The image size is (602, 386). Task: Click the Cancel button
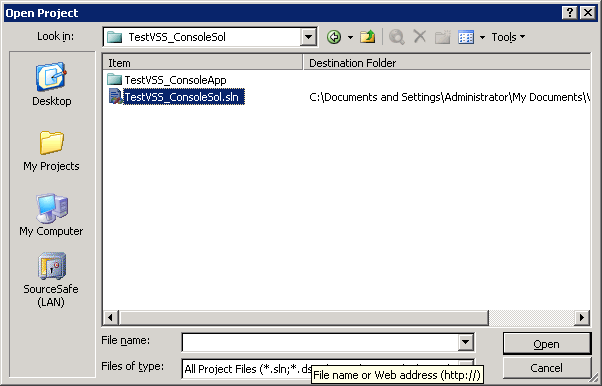[547, 368]
